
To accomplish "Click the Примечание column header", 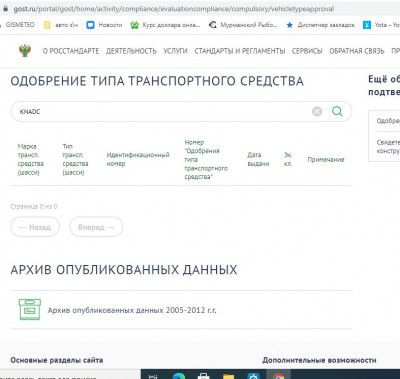I will 326,159.
